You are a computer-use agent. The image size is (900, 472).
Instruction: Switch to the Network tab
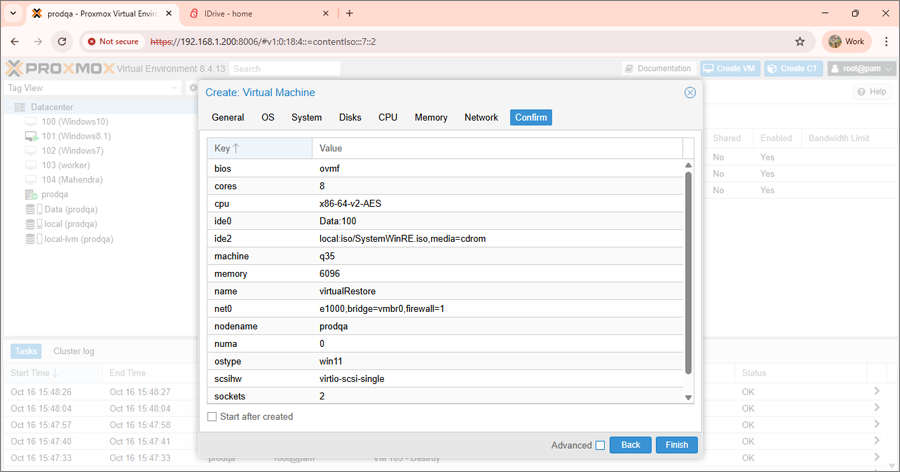click(481, 117)
